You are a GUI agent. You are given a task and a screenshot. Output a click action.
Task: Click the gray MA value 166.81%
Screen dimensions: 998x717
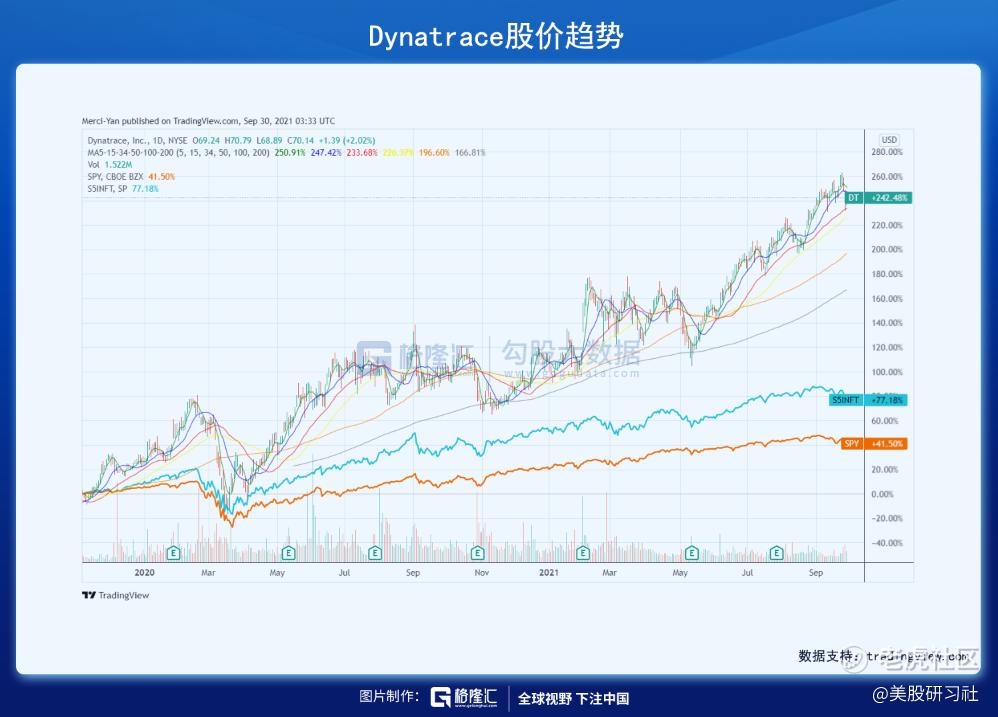[470, 153]
